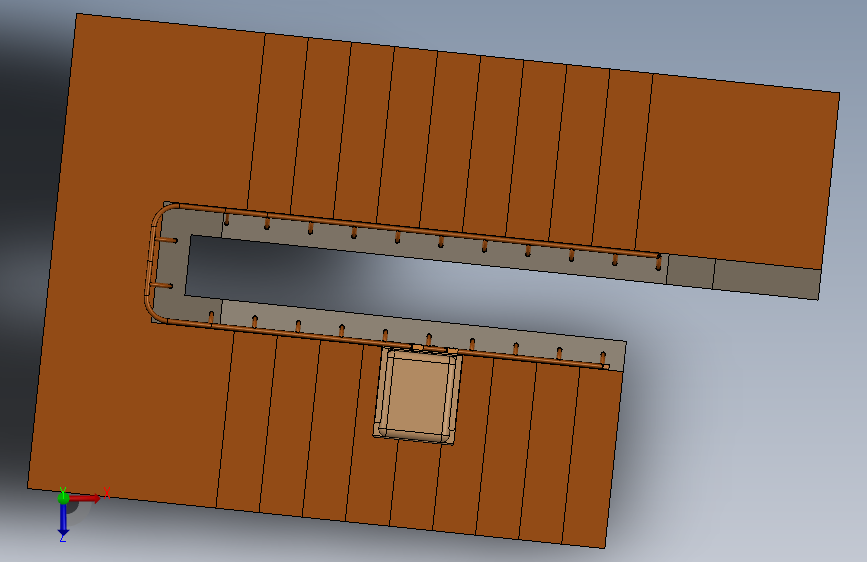Select the gray stringer face beside the upper flight
867x562 pixels.
pos(442,250)
